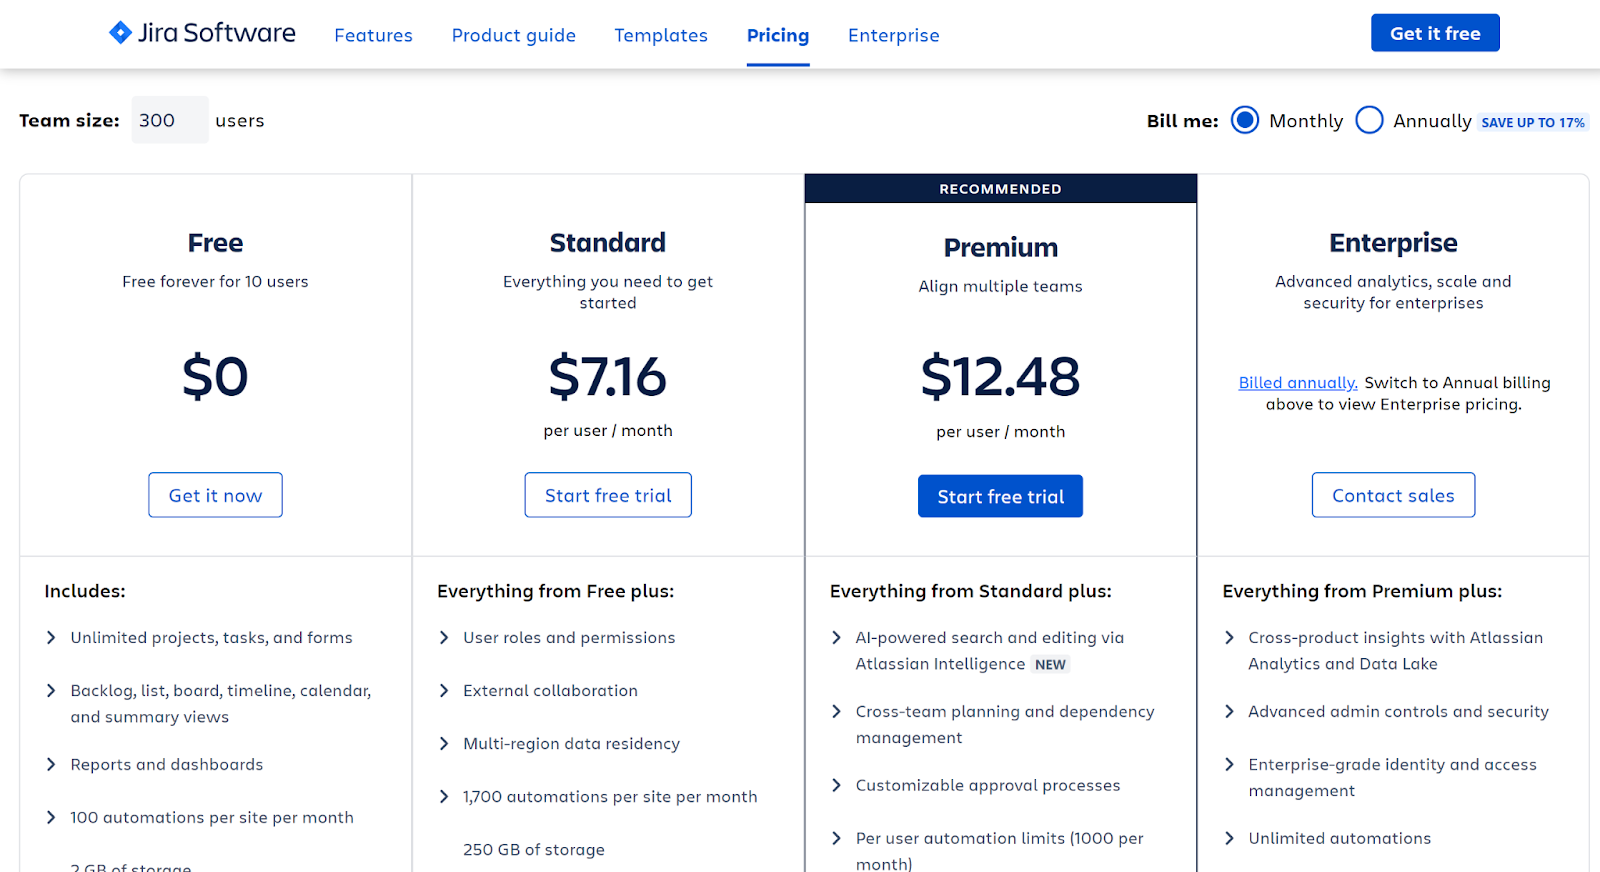Expand Unlimited projects, tasks, and forms chevron
Viewport: 1600px width, 872px height.
point(51,638)
